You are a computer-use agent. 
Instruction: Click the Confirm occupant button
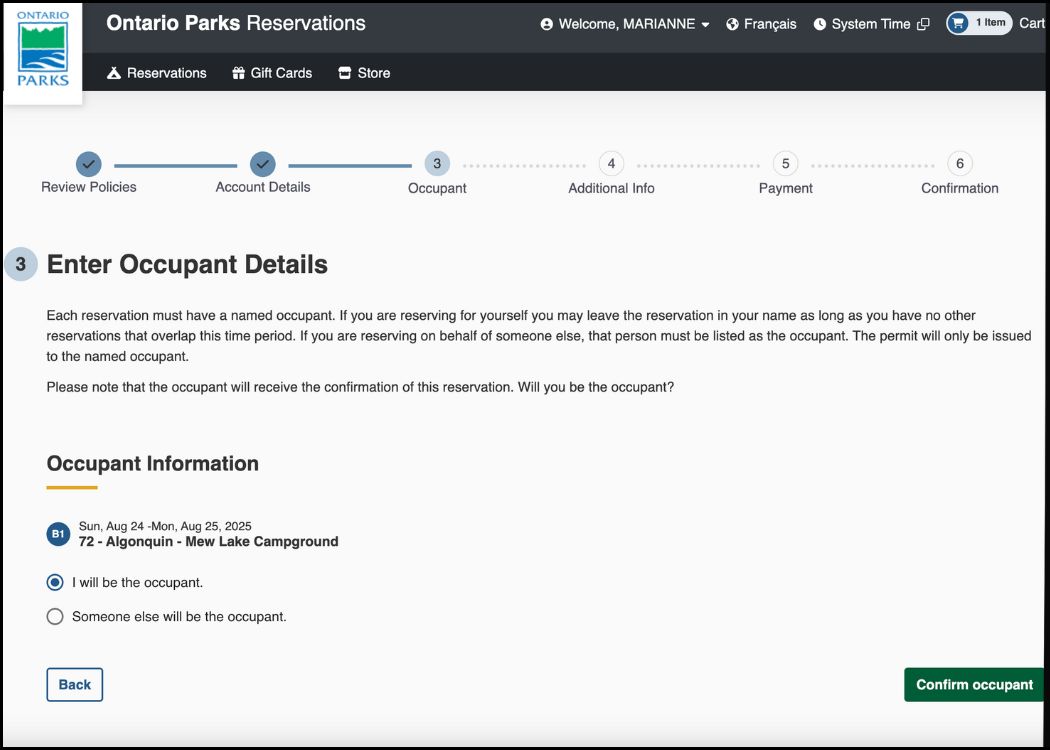coord(974,684)
